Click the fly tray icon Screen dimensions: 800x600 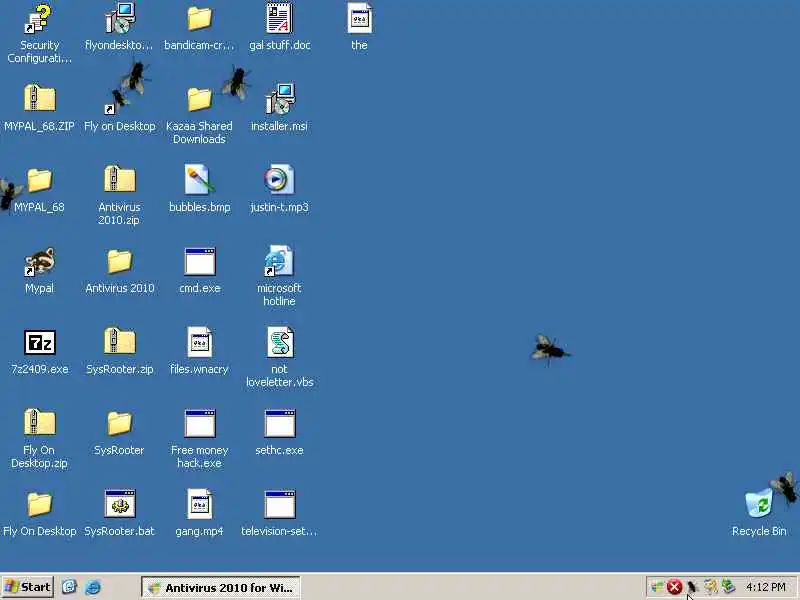[692, 587]
